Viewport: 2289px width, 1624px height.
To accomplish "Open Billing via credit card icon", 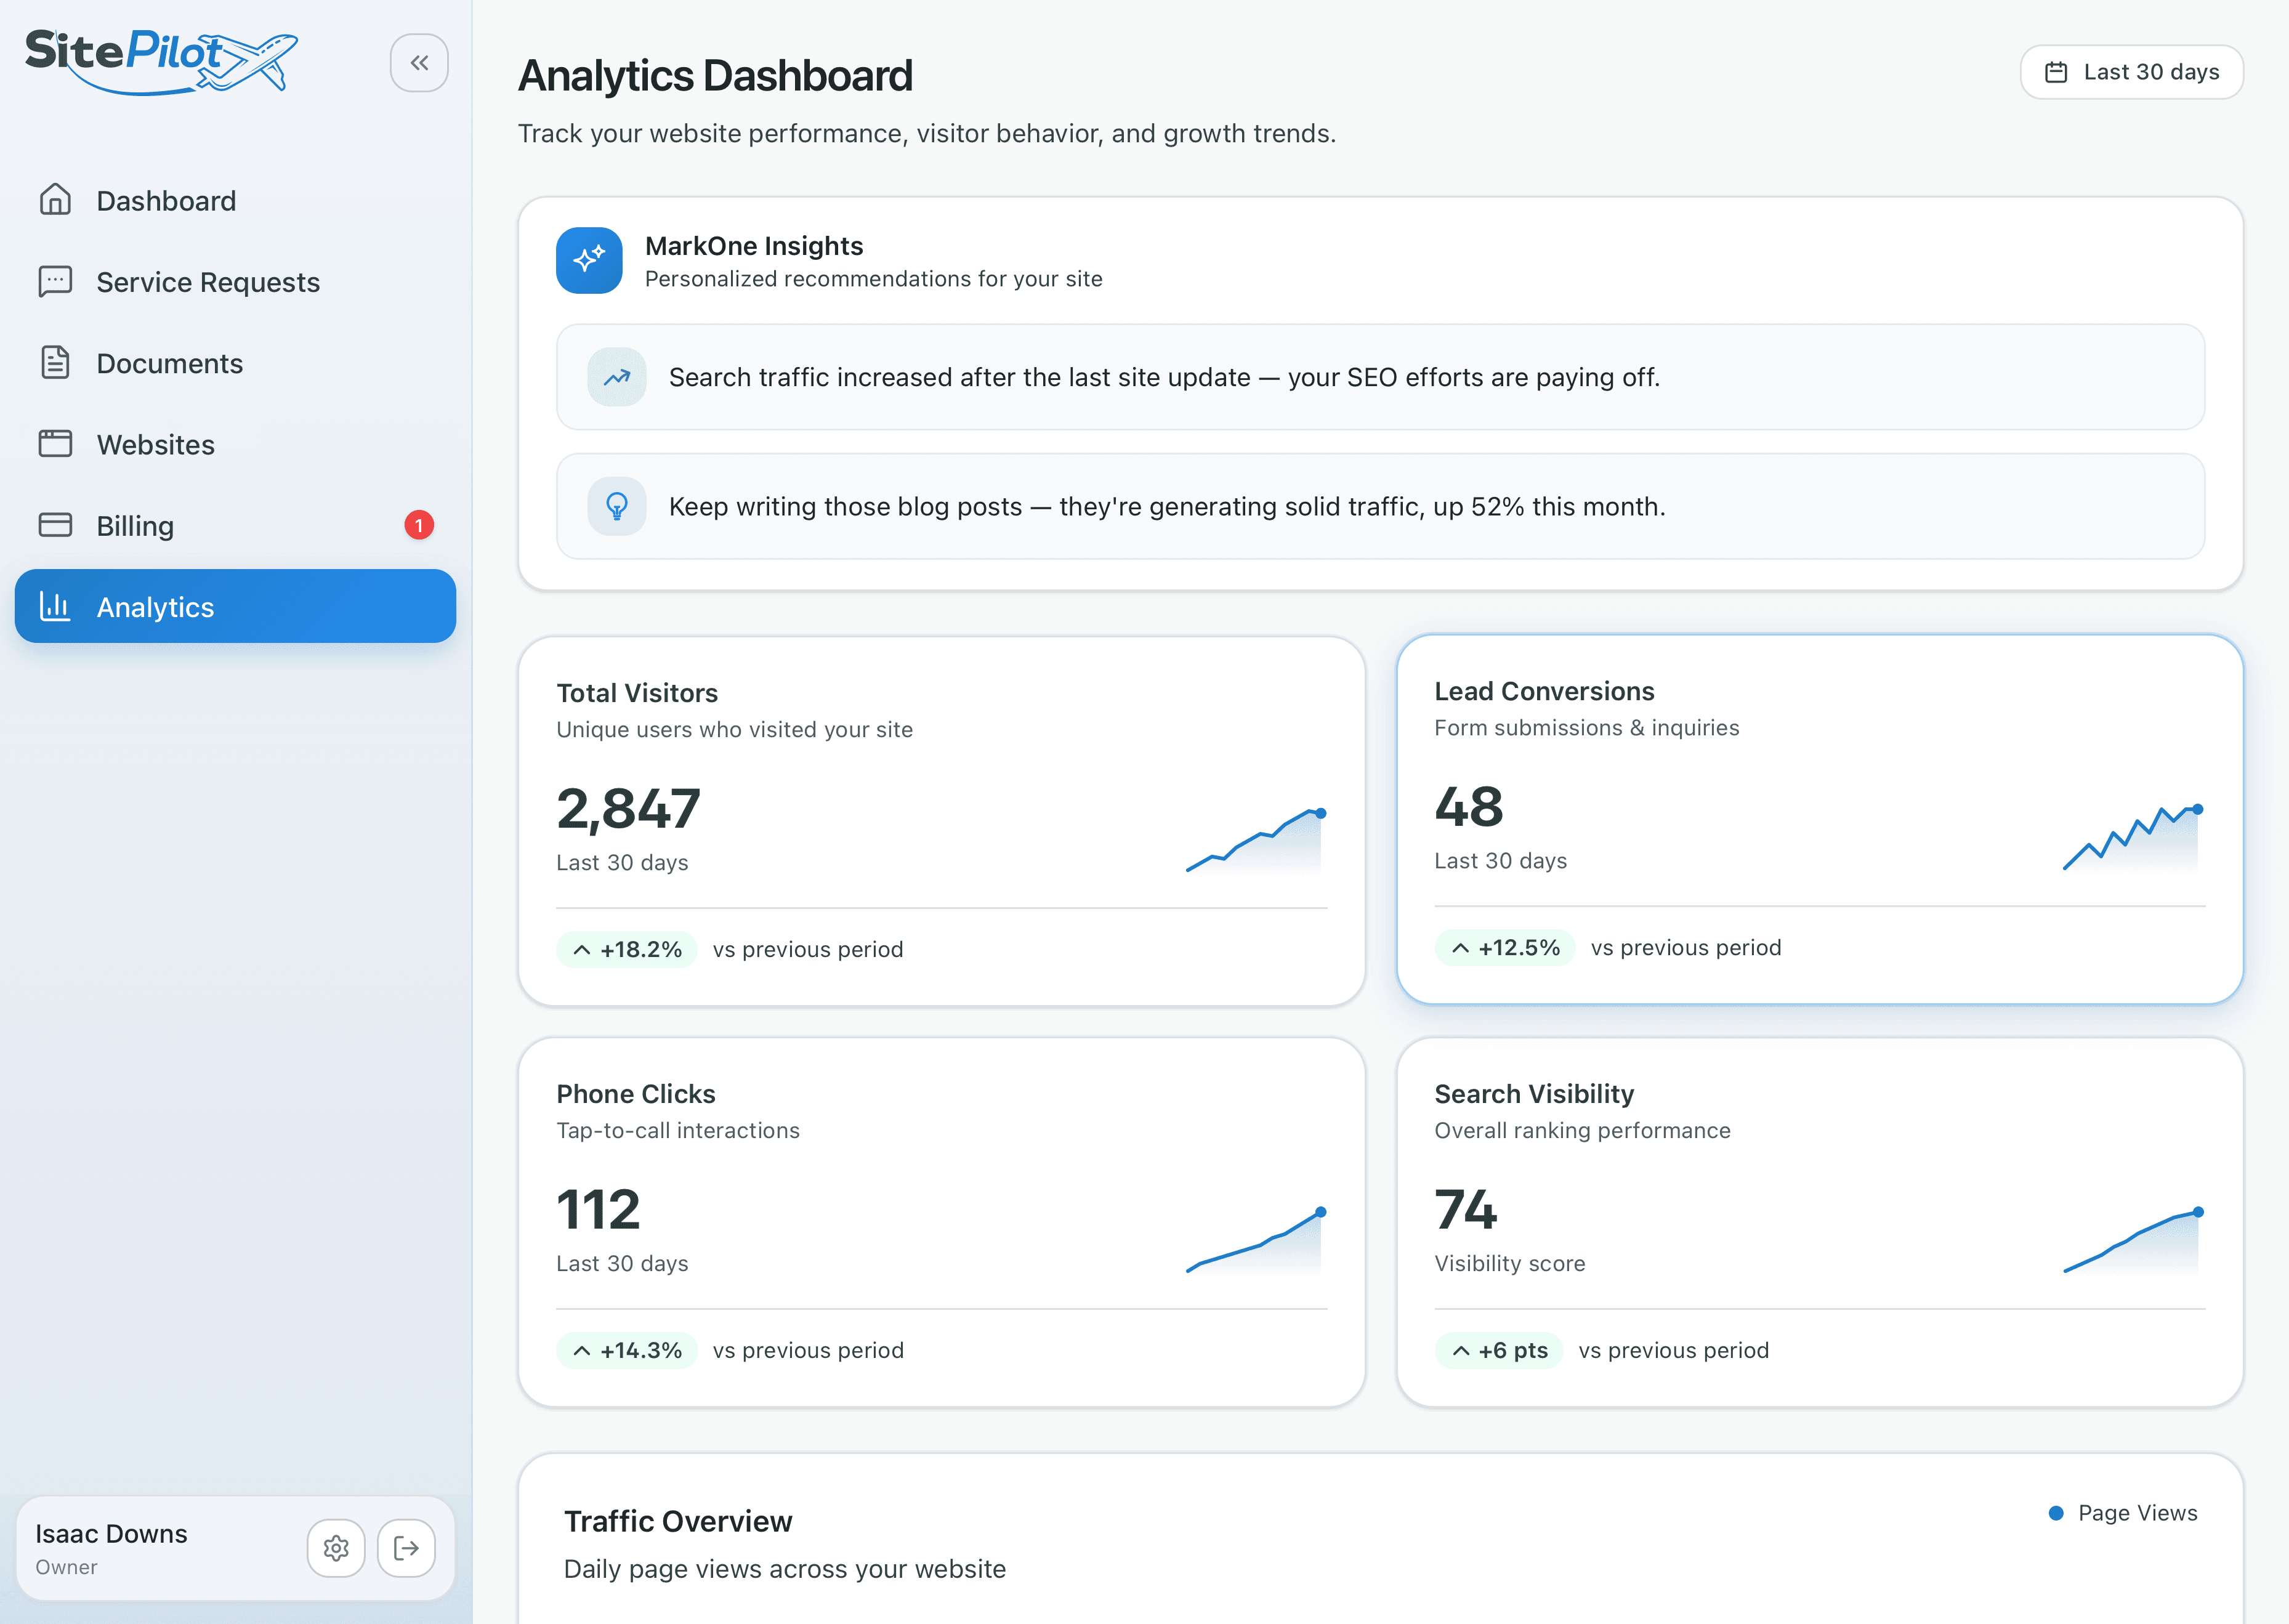I will [56, 525].
